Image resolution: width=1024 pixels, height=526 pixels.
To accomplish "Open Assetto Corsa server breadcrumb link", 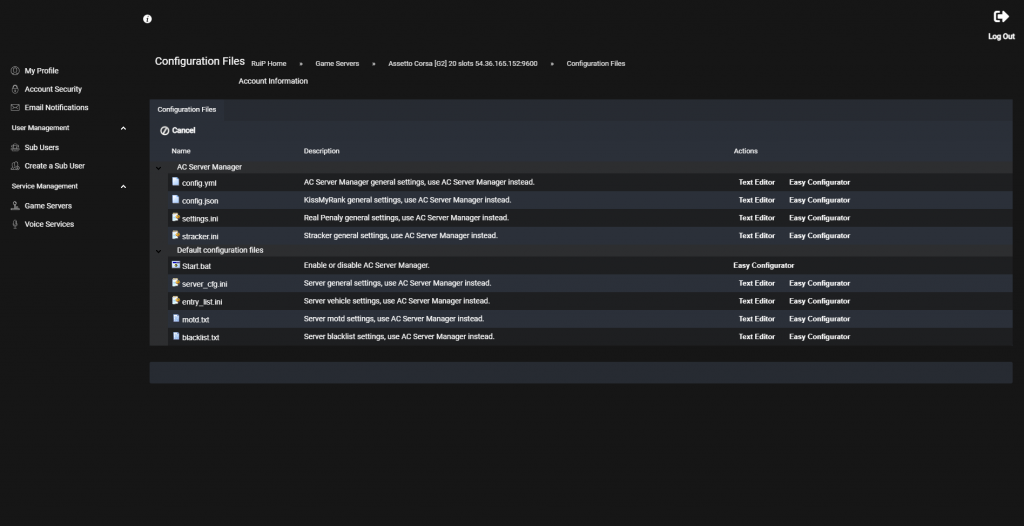I will pos(462,63).
